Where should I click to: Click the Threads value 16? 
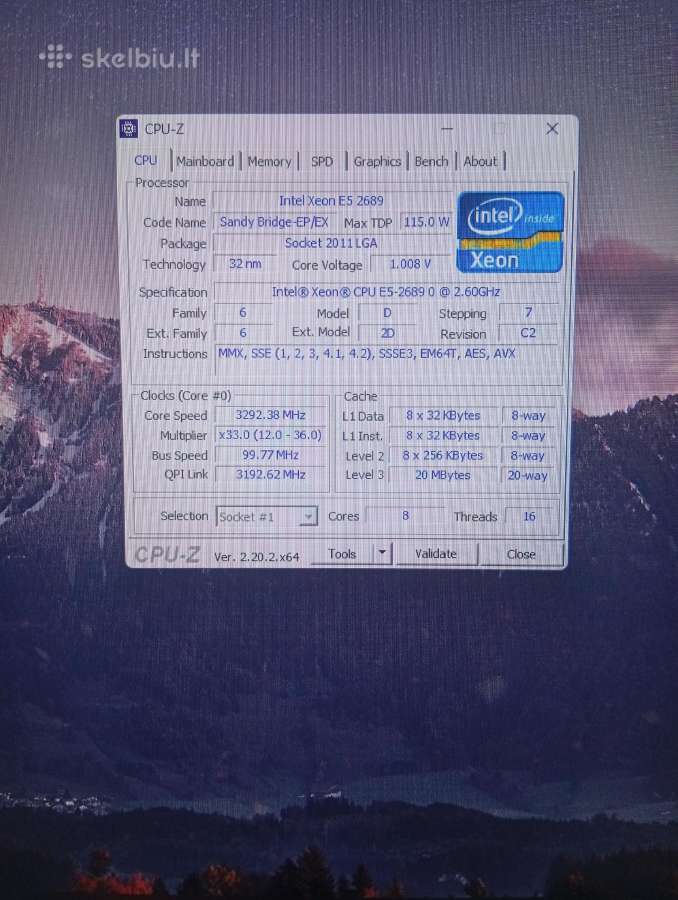click(x=529, y=517)
